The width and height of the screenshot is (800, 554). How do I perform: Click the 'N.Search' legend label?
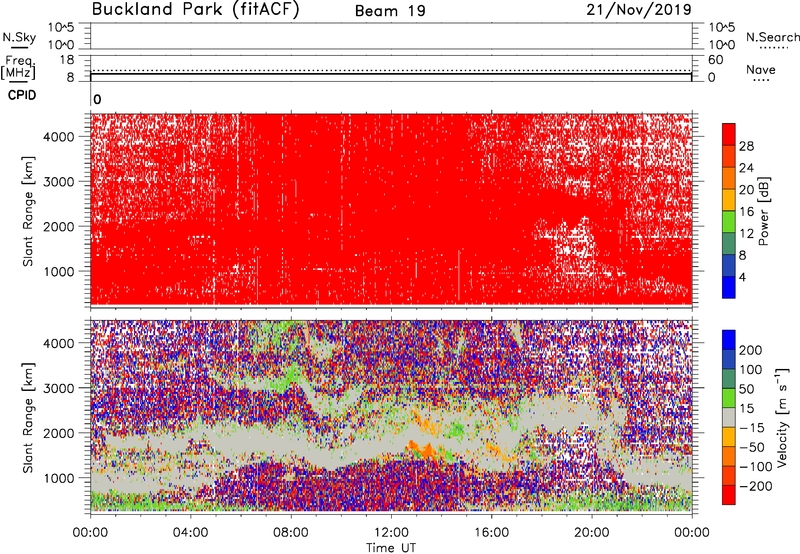click(x=772, y=37)
